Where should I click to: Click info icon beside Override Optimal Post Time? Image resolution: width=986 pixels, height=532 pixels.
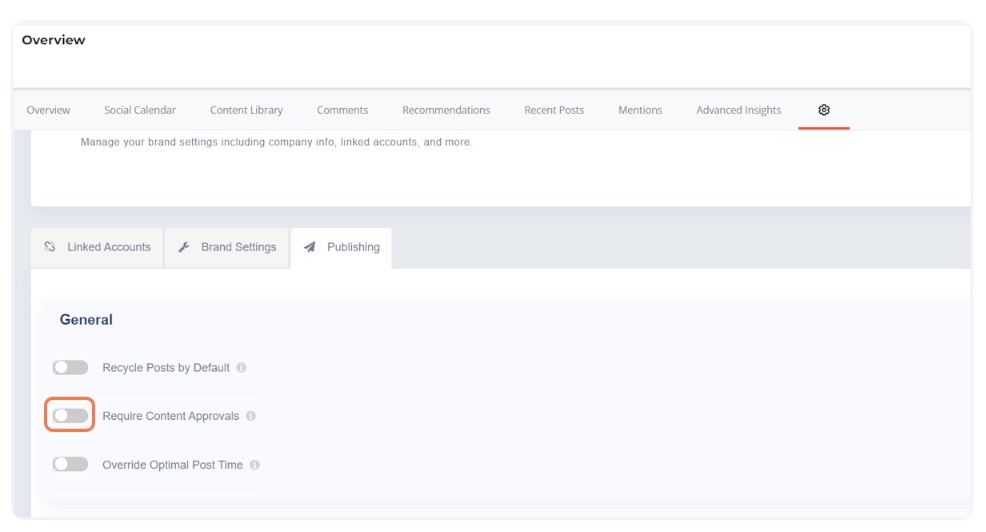255,465
